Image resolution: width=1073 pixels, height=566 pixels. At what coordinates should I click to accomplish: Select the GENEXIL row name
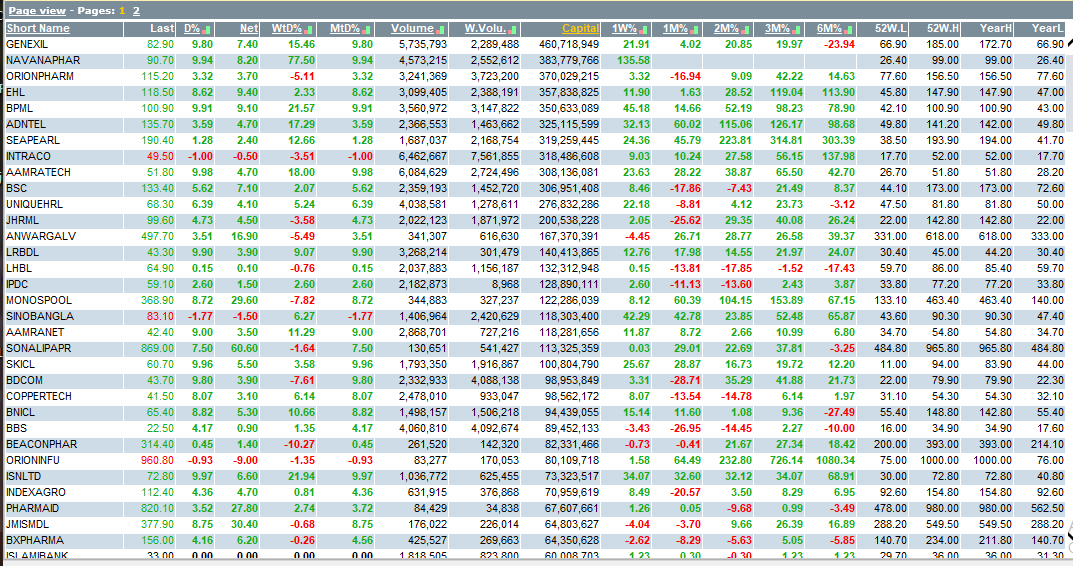pyautogui.click(x=27, y=44)
